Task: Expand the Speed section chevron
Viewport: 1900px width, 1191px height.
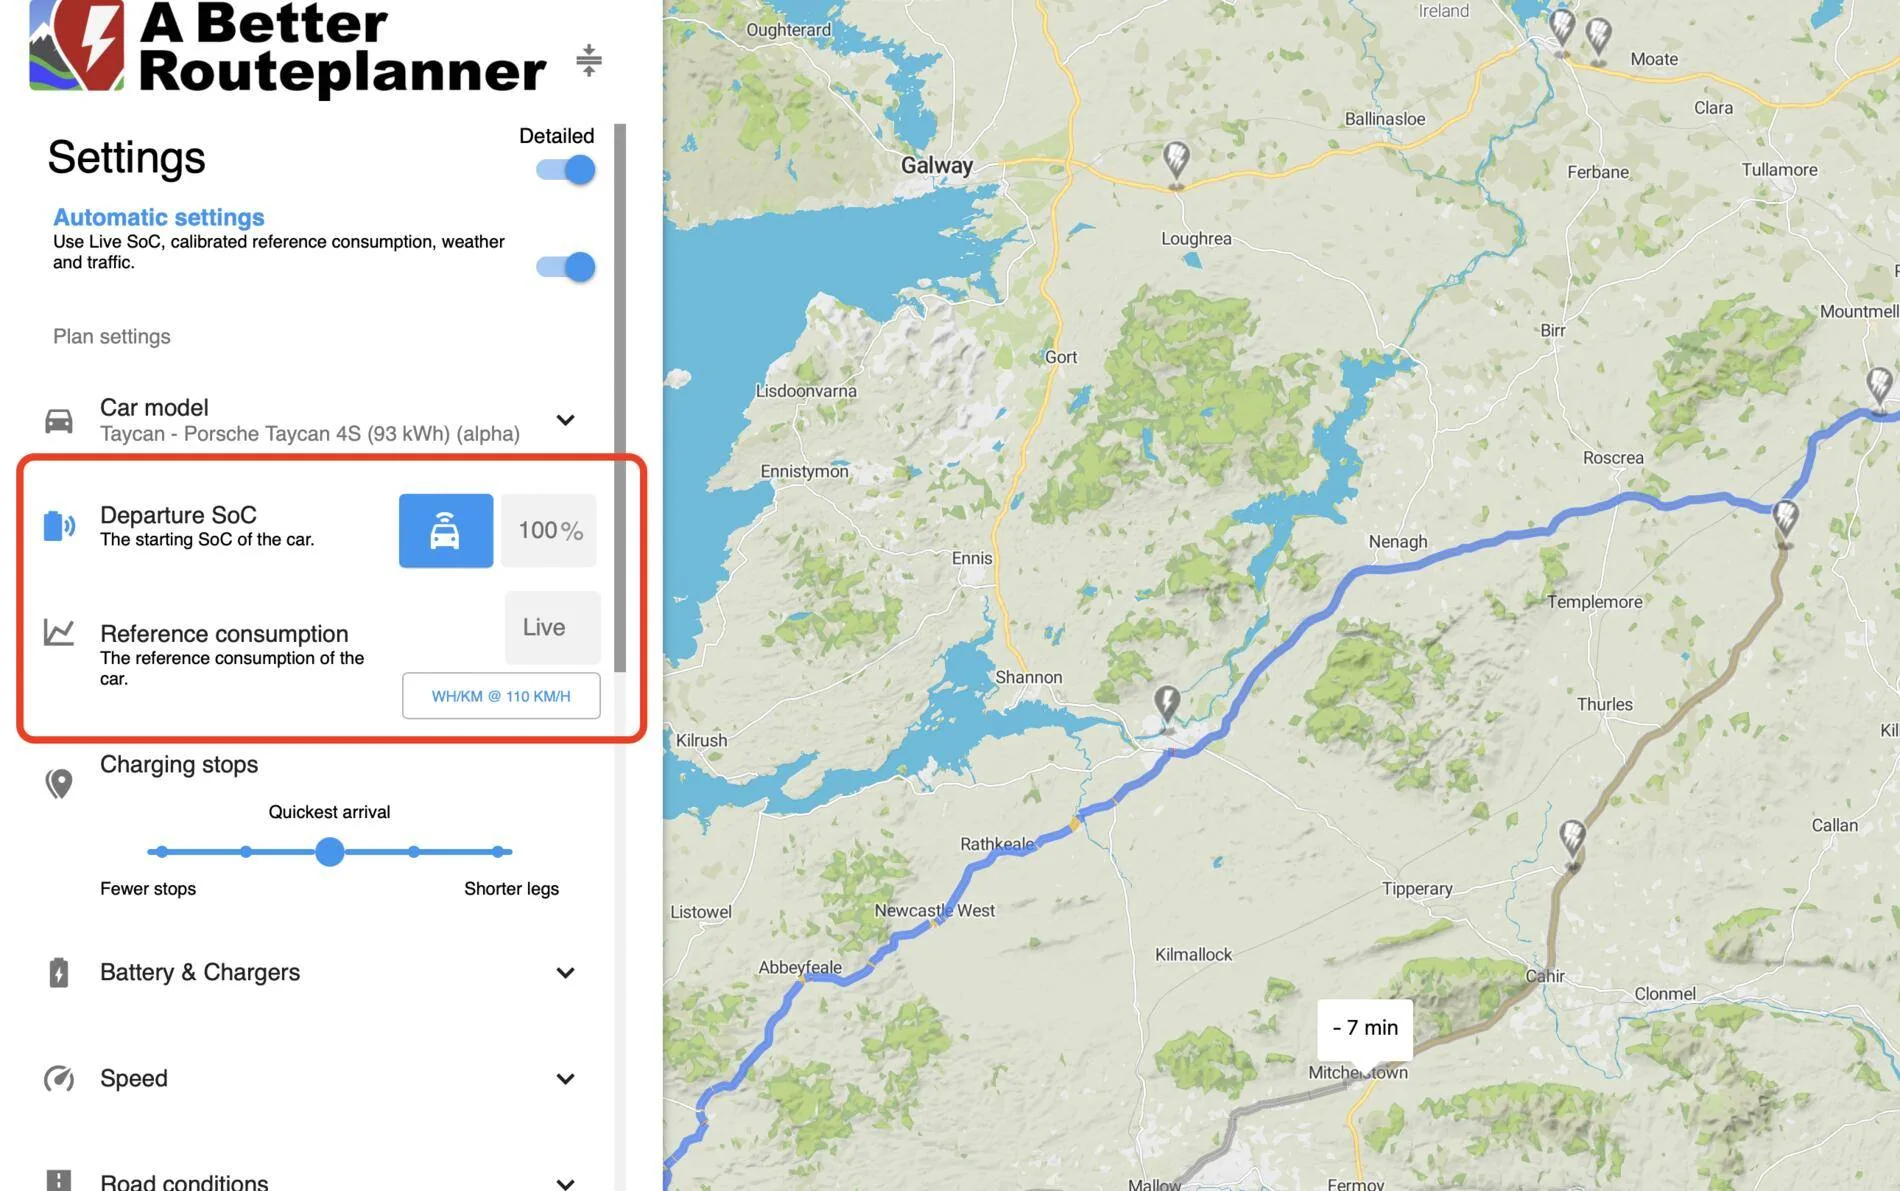Action: coord(565,1079)
